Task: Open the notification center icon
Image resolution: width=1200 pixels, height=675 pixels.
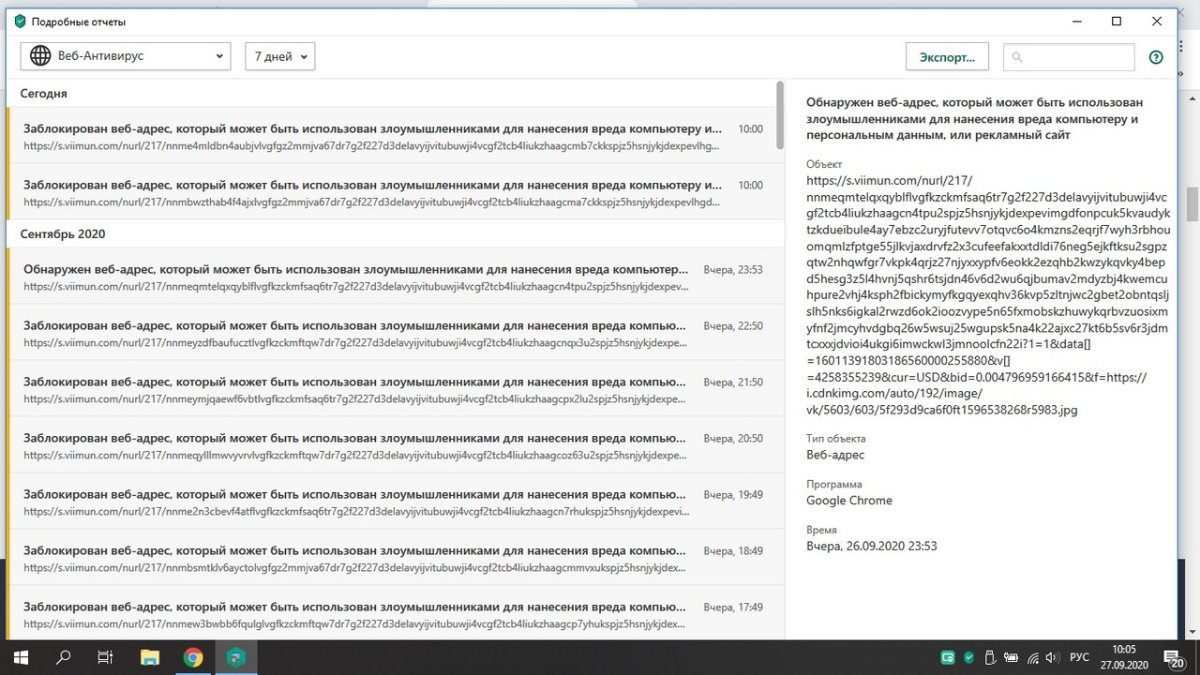Action: [1176, 658]
